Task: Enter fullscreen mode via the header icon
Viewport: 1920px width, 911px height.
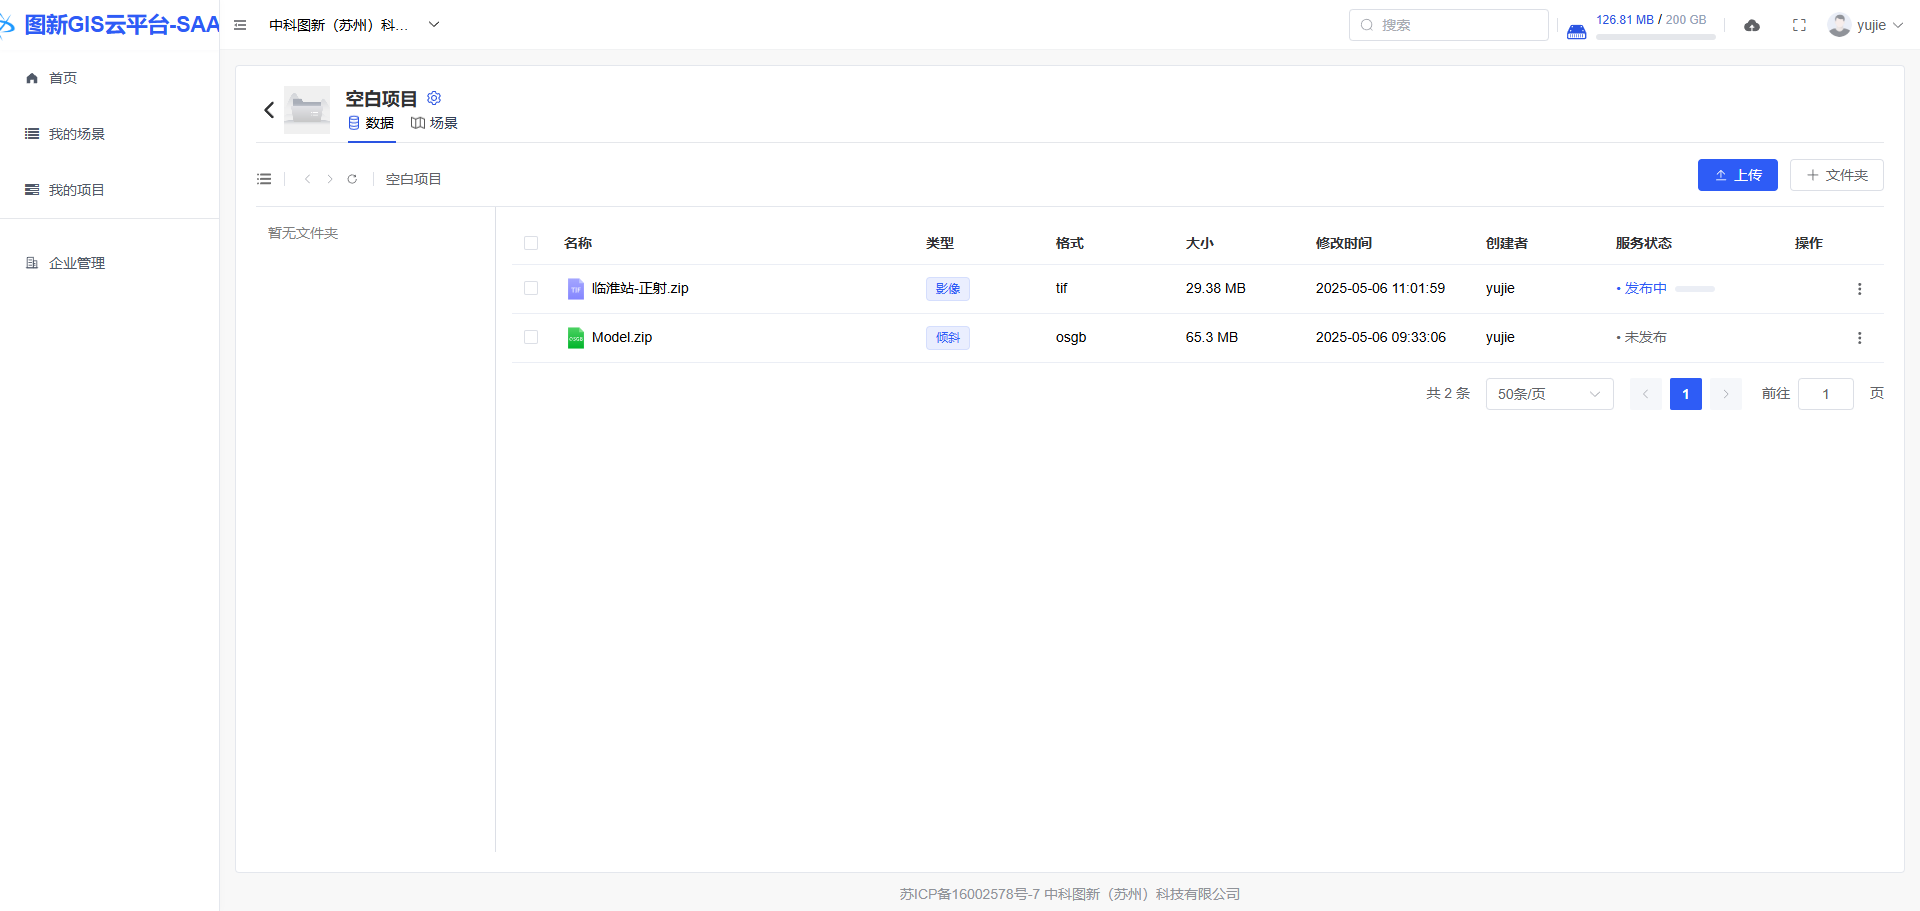Action: [1799, 25]
